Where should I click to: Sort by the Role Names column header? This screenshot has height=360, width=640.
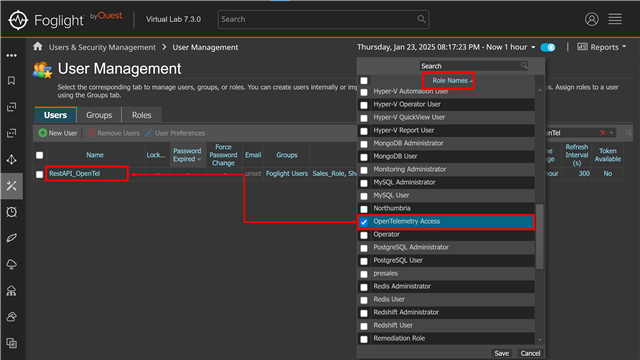(450, 80)
